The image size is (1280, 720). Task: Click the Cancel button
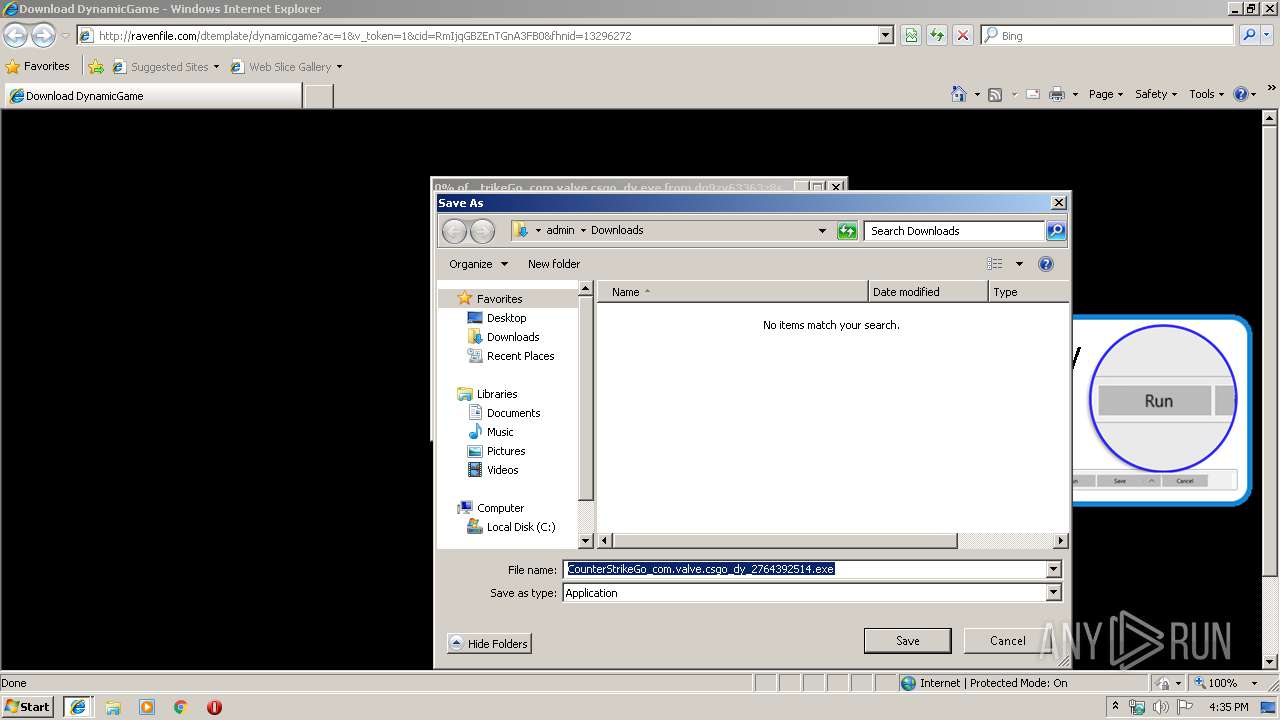coord(1007,641)
